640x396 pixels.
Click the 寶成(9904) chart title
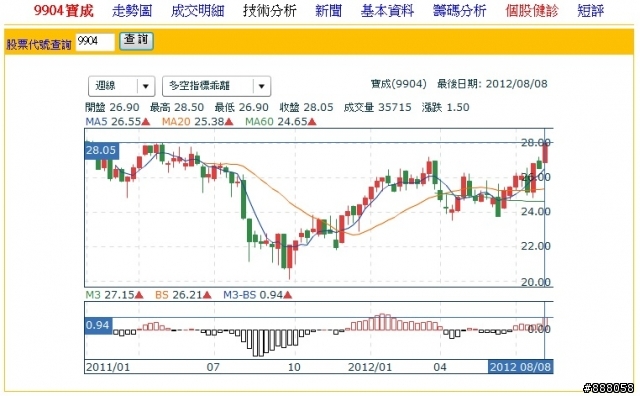point(399,84)
